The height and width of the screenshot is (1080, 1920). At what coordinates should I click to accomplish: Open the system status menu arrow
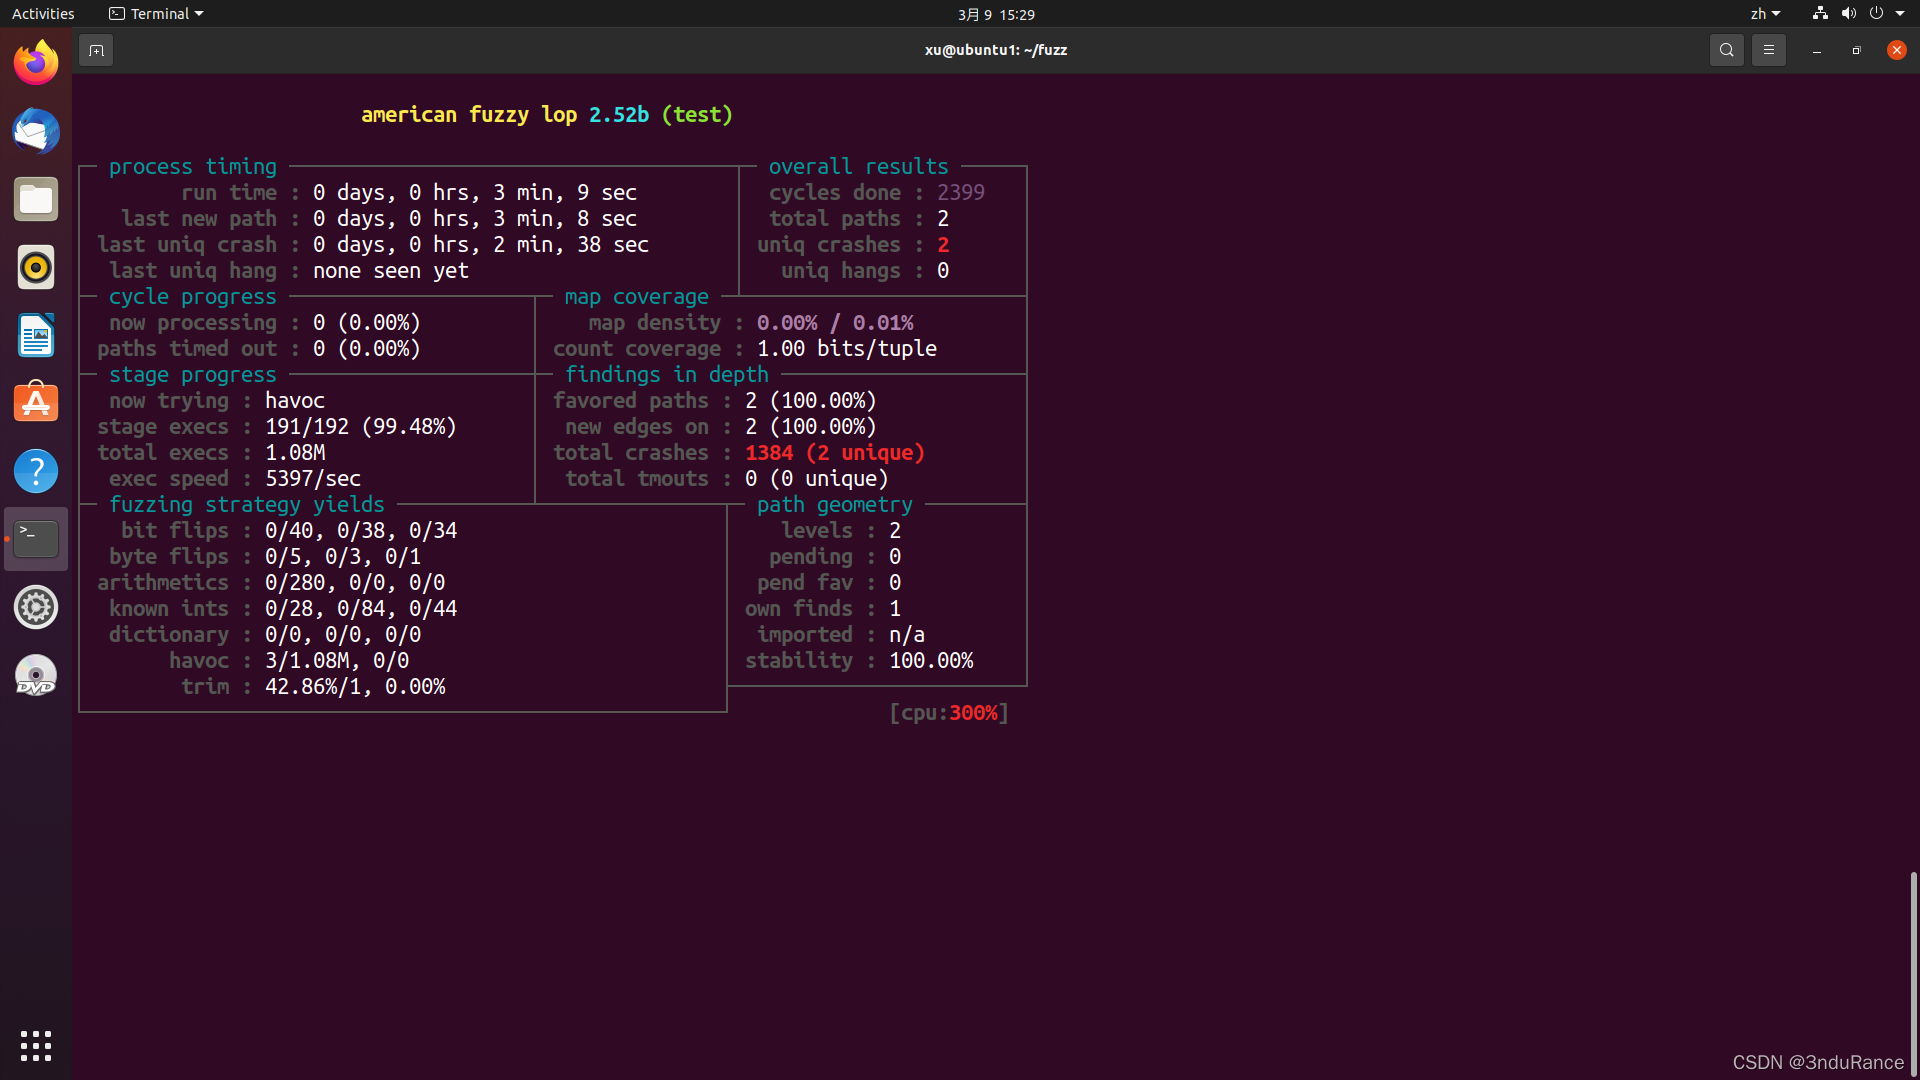(1900, 14)
